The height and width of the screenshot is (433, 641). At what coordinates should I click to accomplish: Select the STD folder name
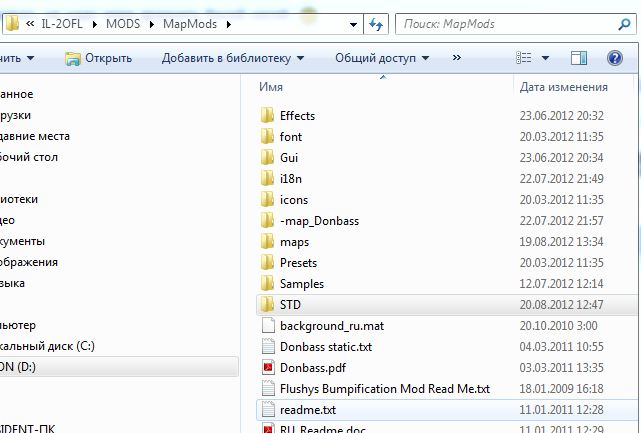pos(290,305)
